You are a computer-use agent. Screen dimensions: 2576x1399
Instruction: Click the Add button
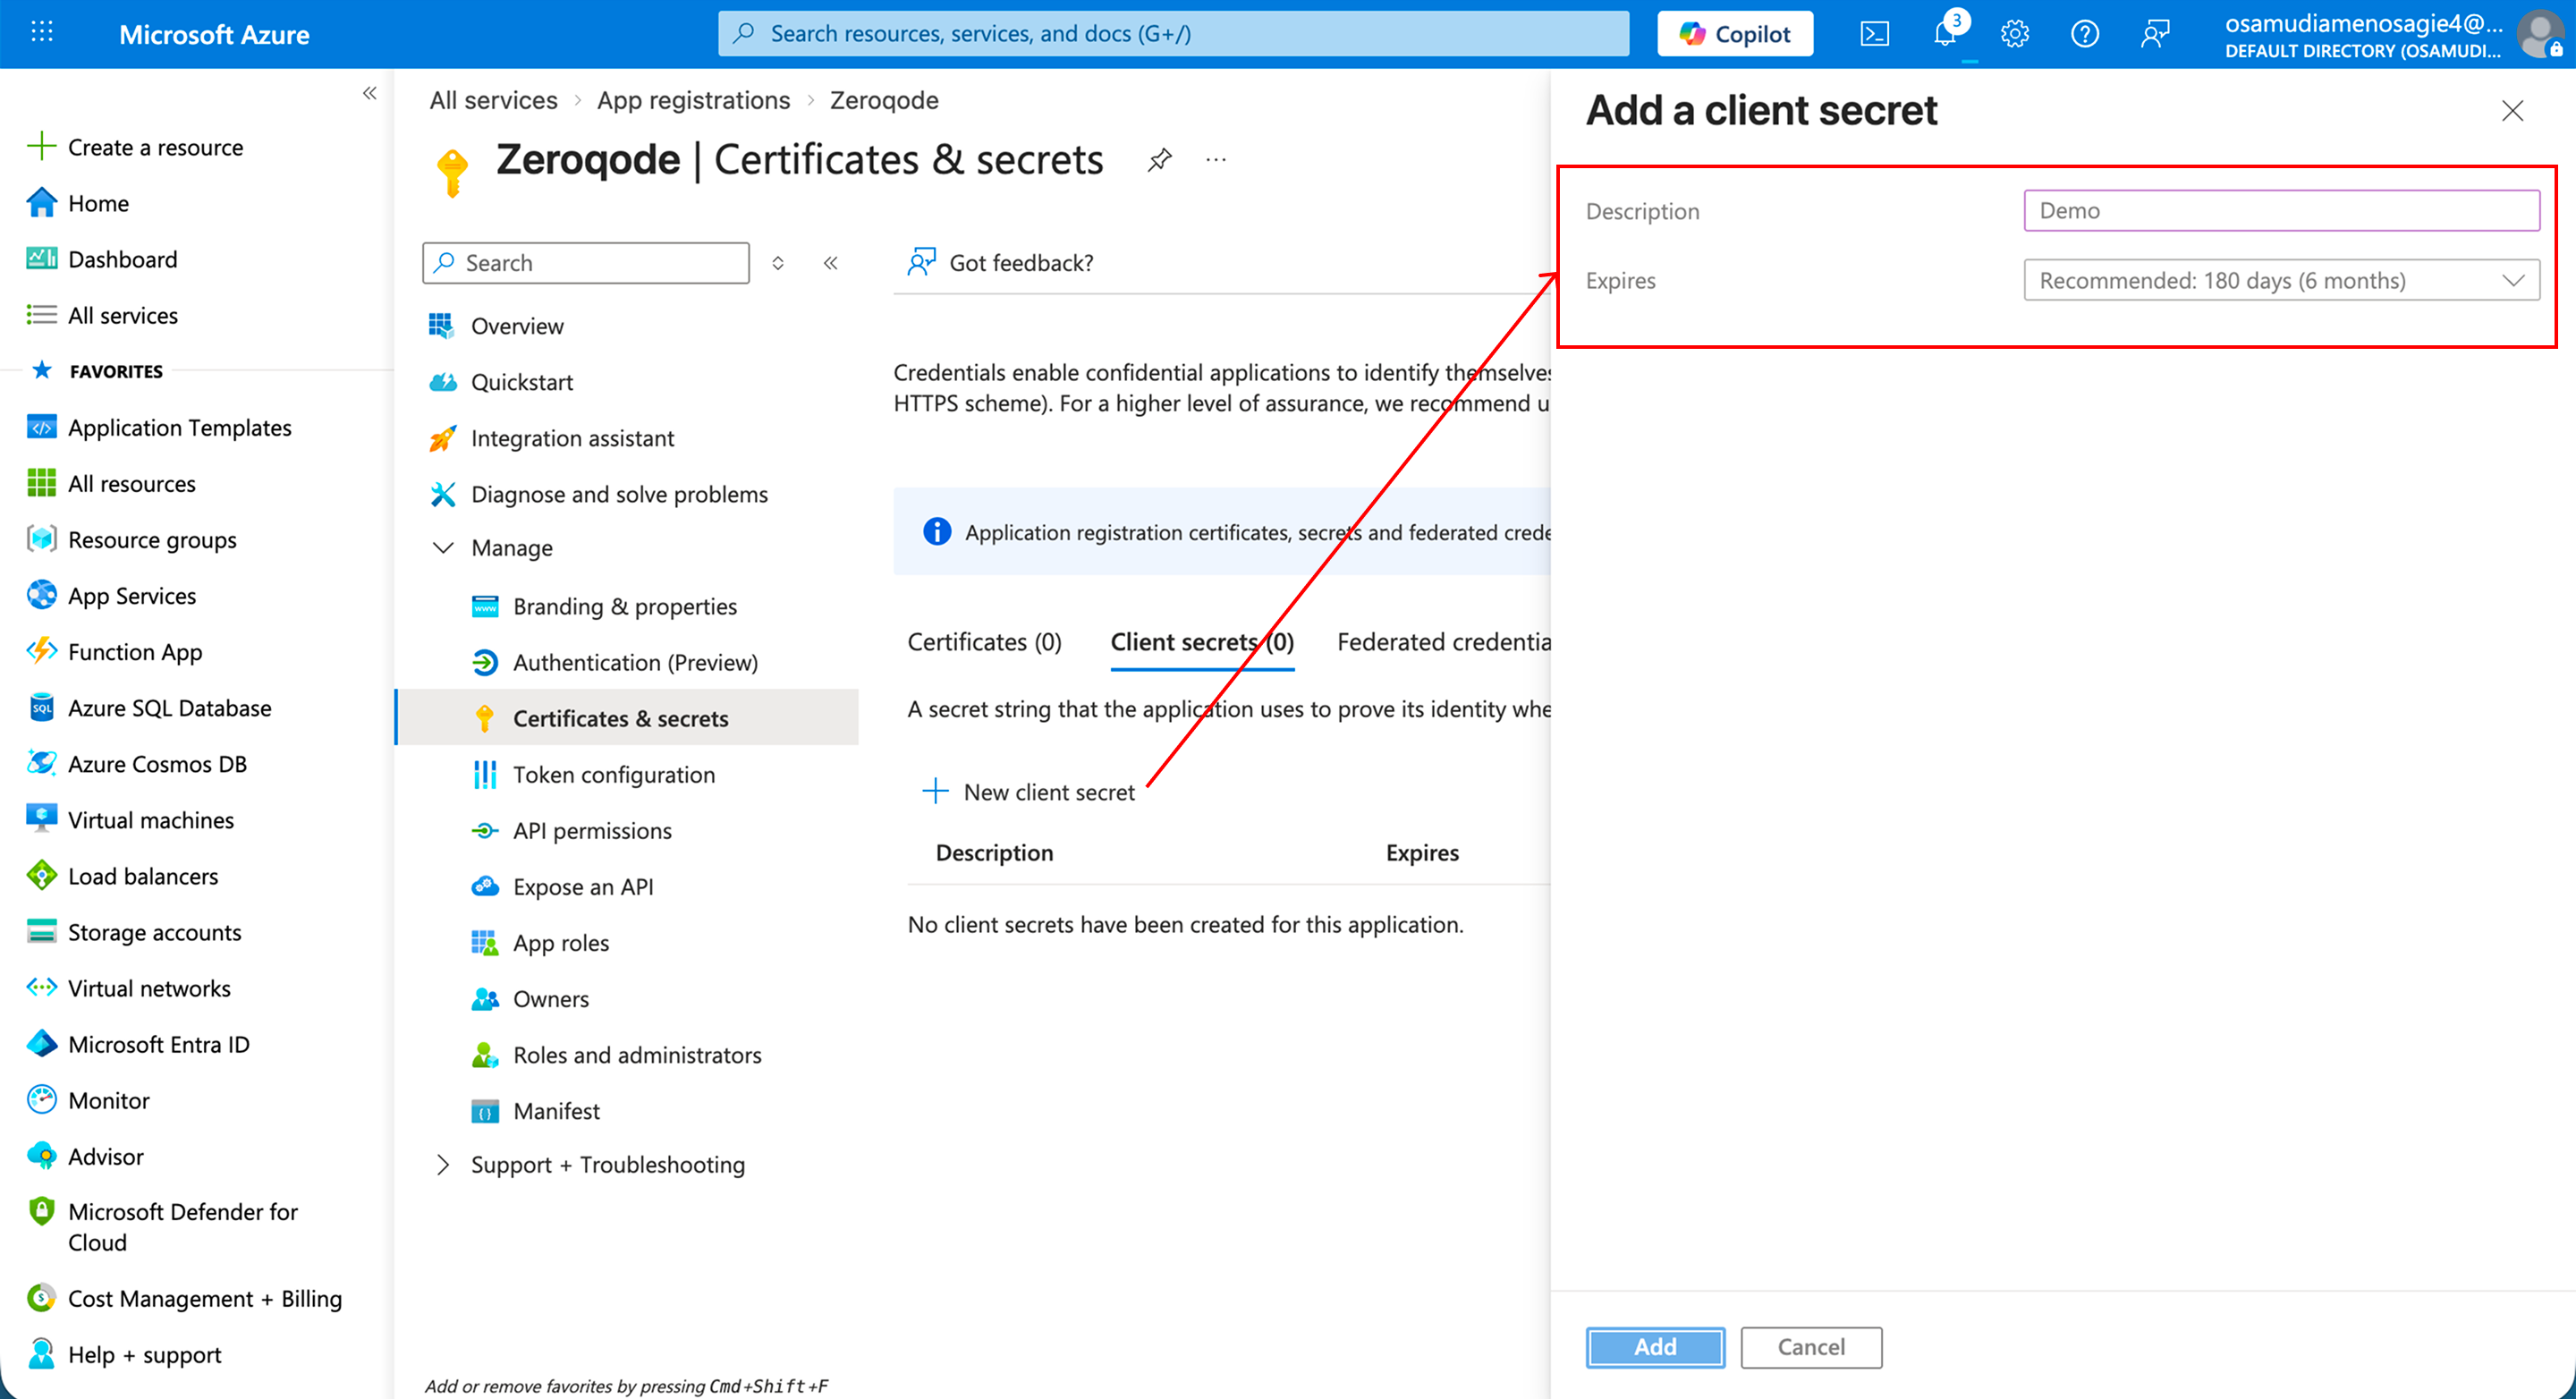[x=1654, y=1347]
